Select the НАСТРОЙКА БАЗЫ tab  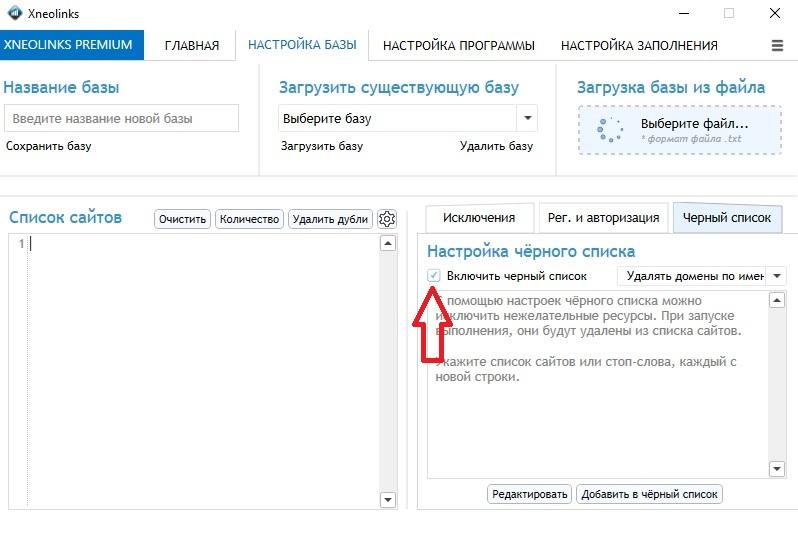coord(302,45)
